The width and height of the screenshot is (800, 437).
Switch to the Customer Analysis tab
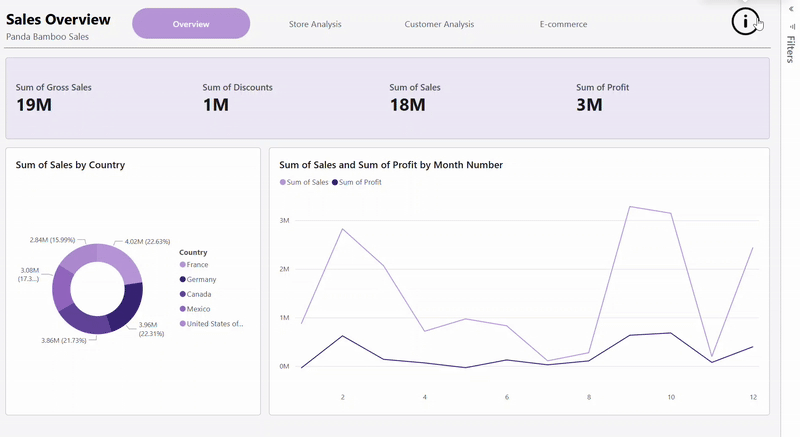click(x=439, y=24)
